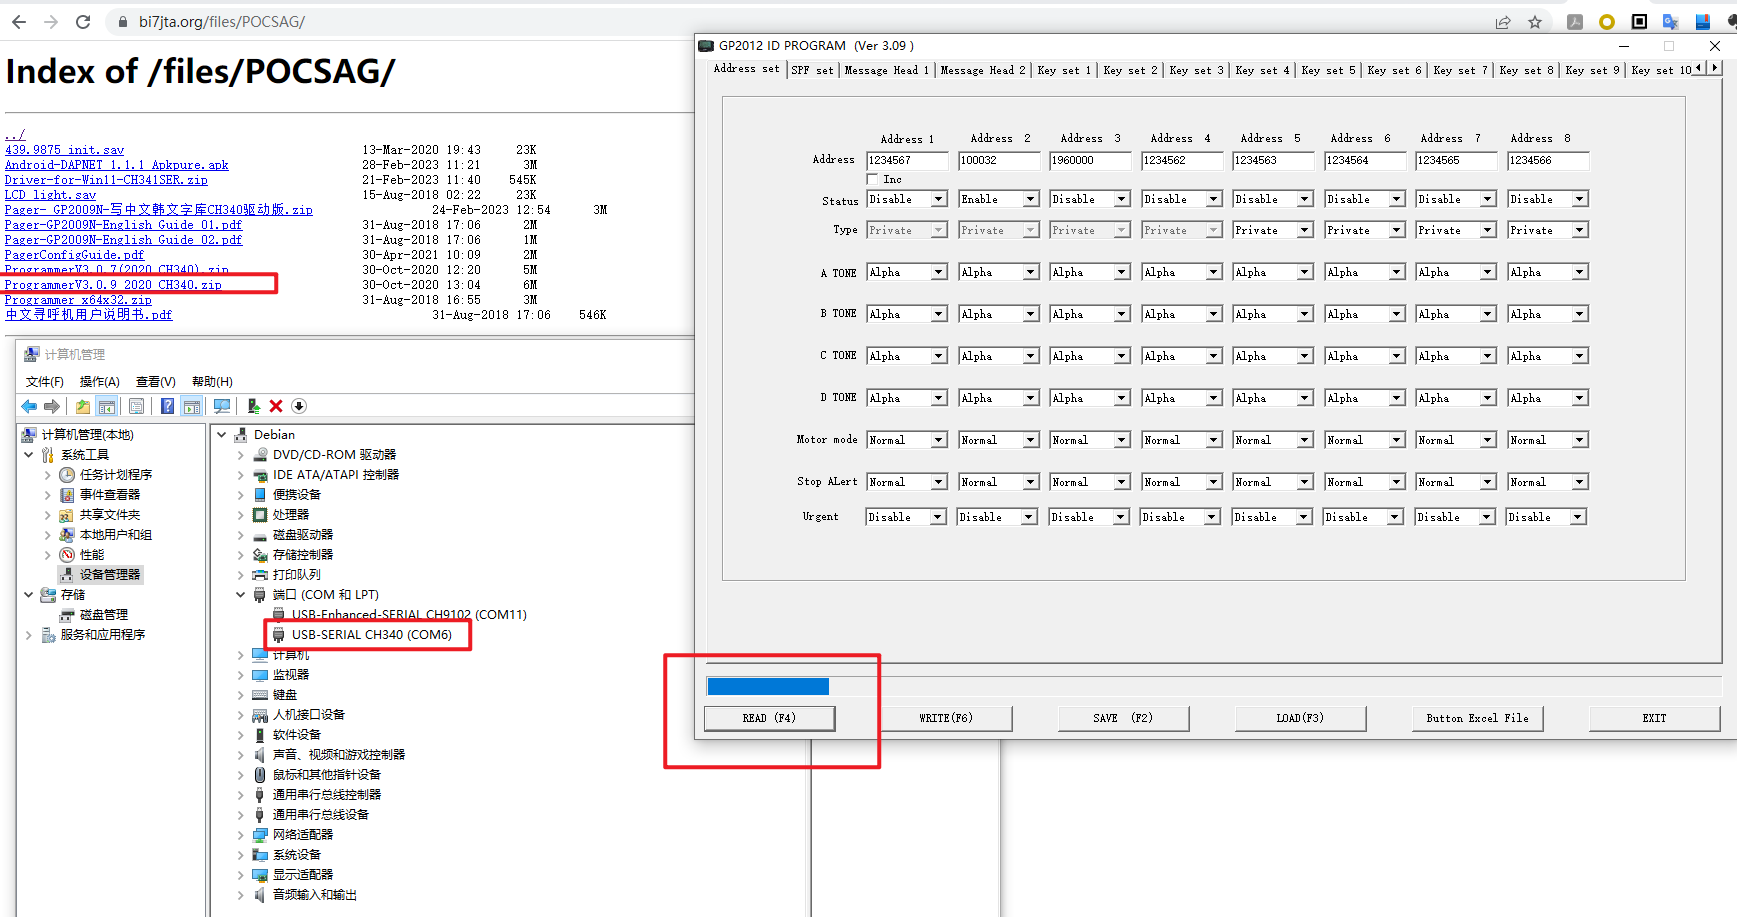Reload the browser page
Viewport: 1737px width, 917px height.
click(83, 22)
